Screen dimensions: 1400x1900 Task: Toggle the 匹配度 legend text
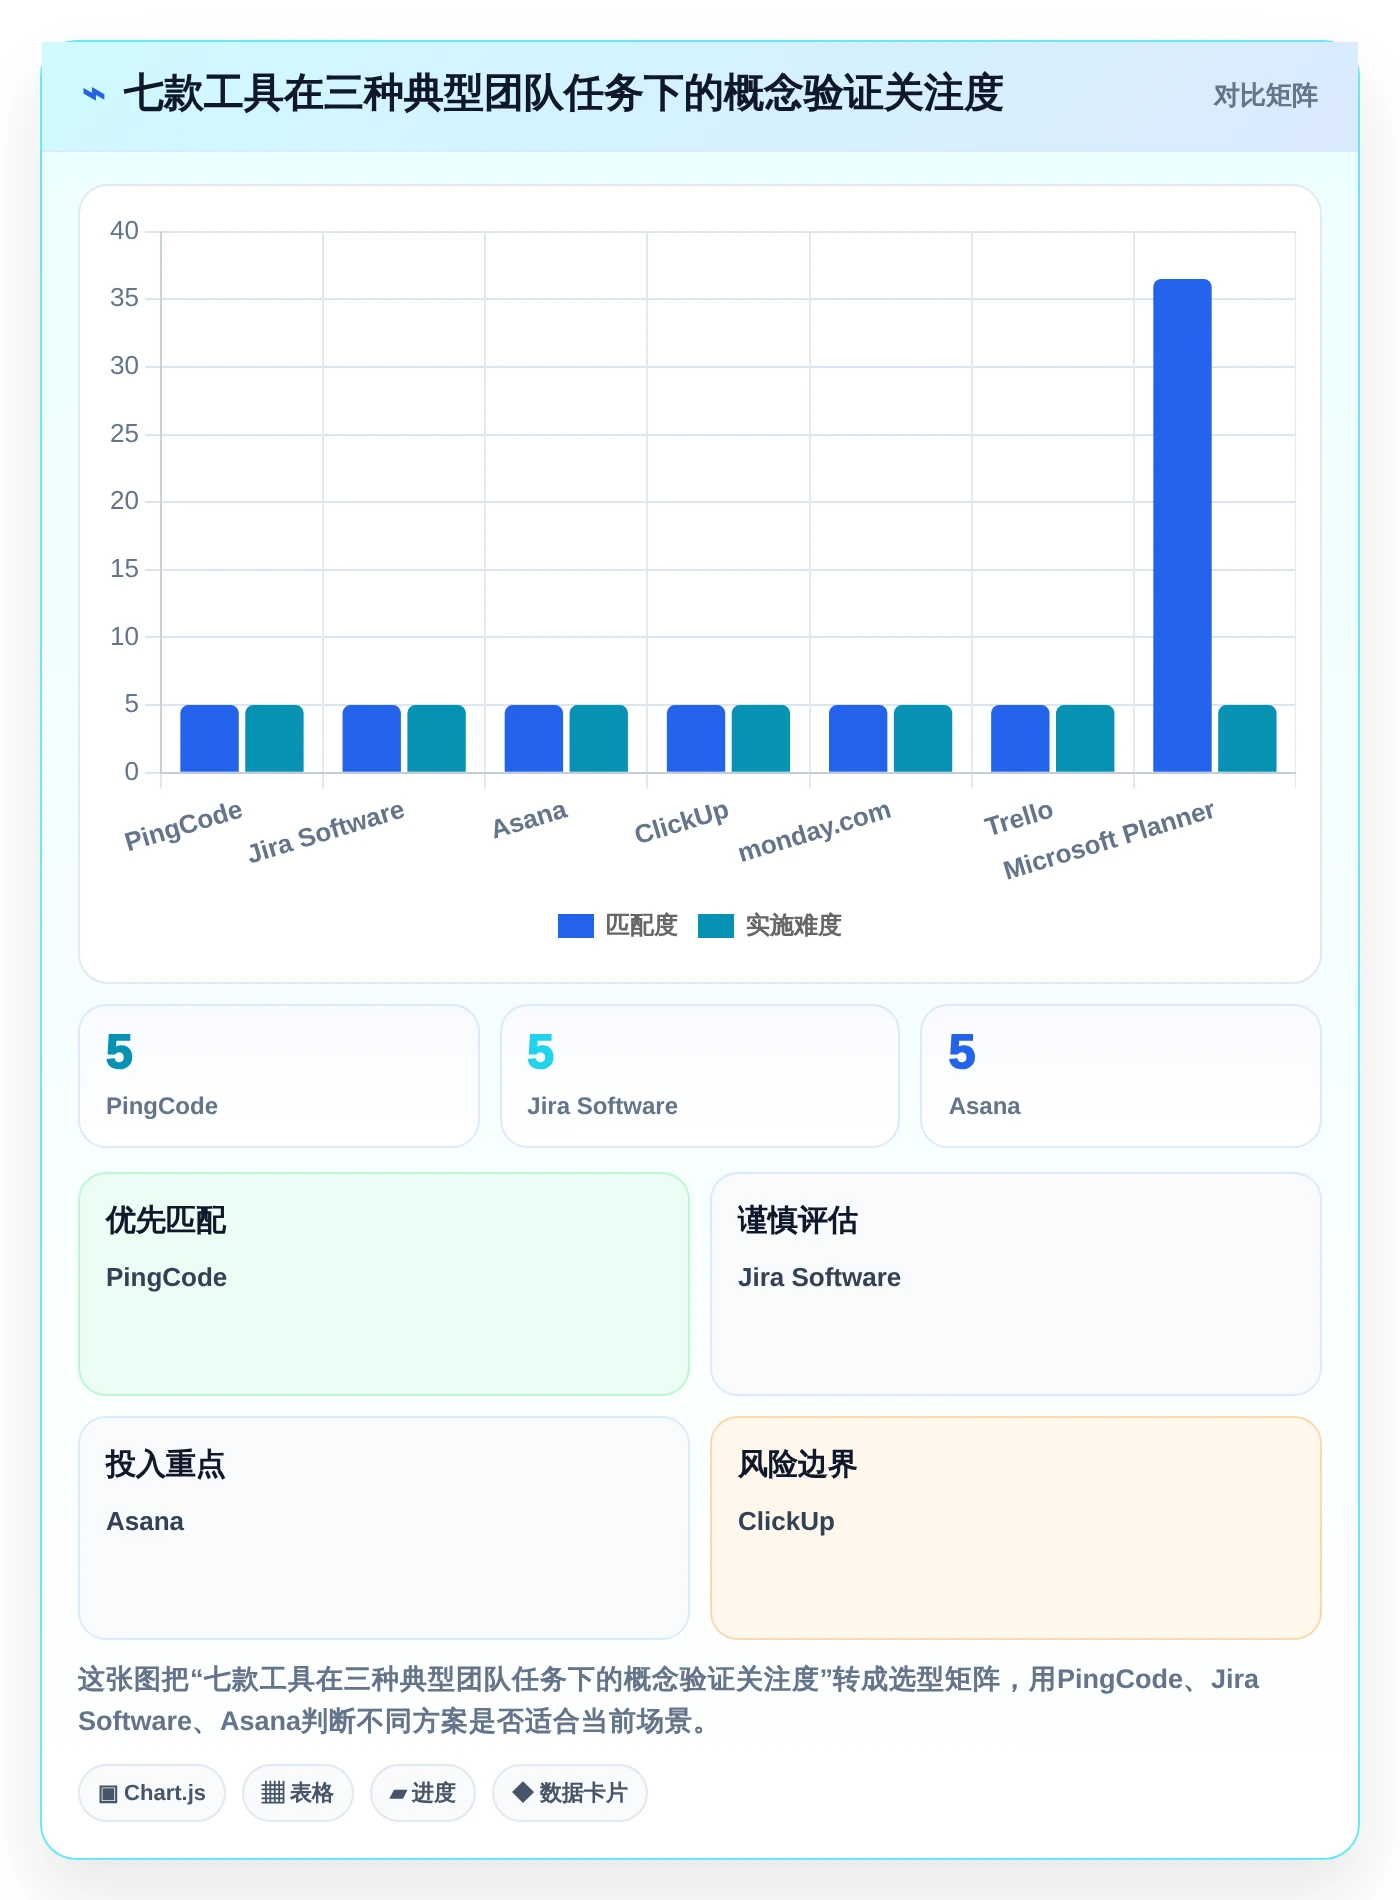pyautogui.click(x=642, y=926)
